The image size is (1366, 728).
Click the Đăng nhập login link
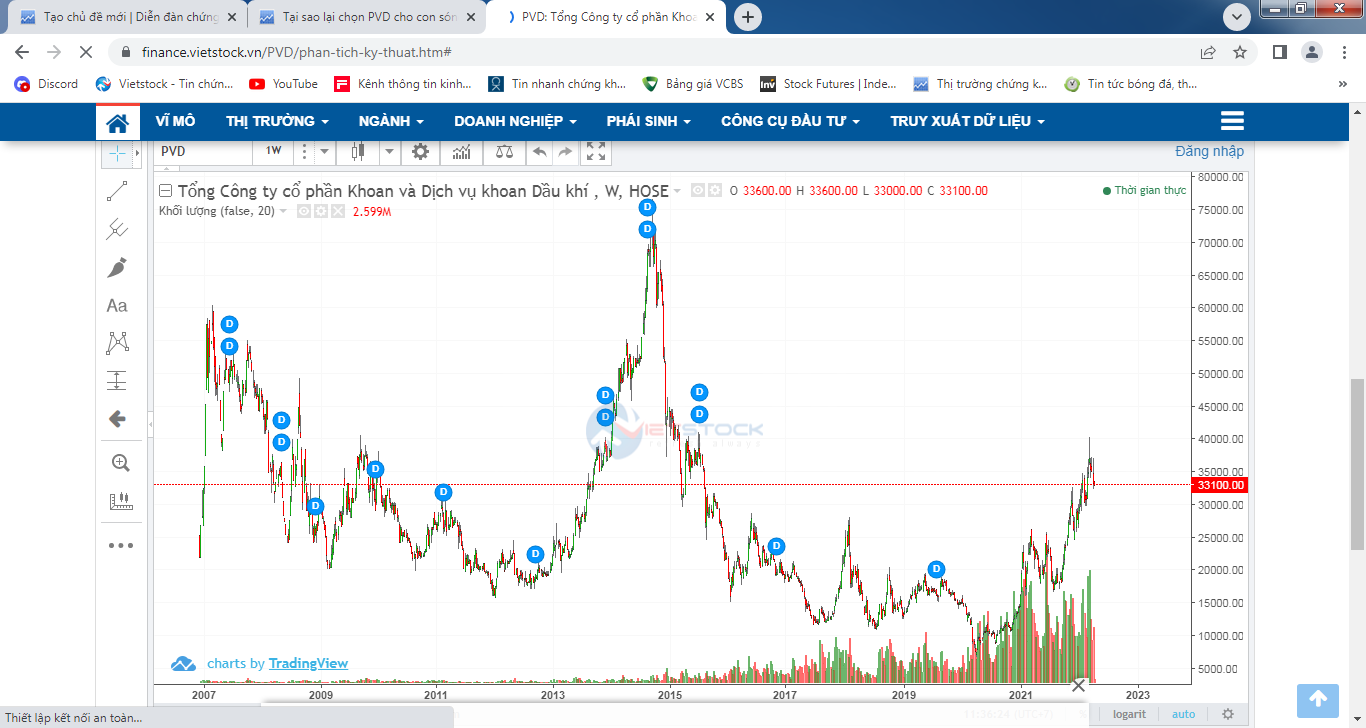point(1209,151)
